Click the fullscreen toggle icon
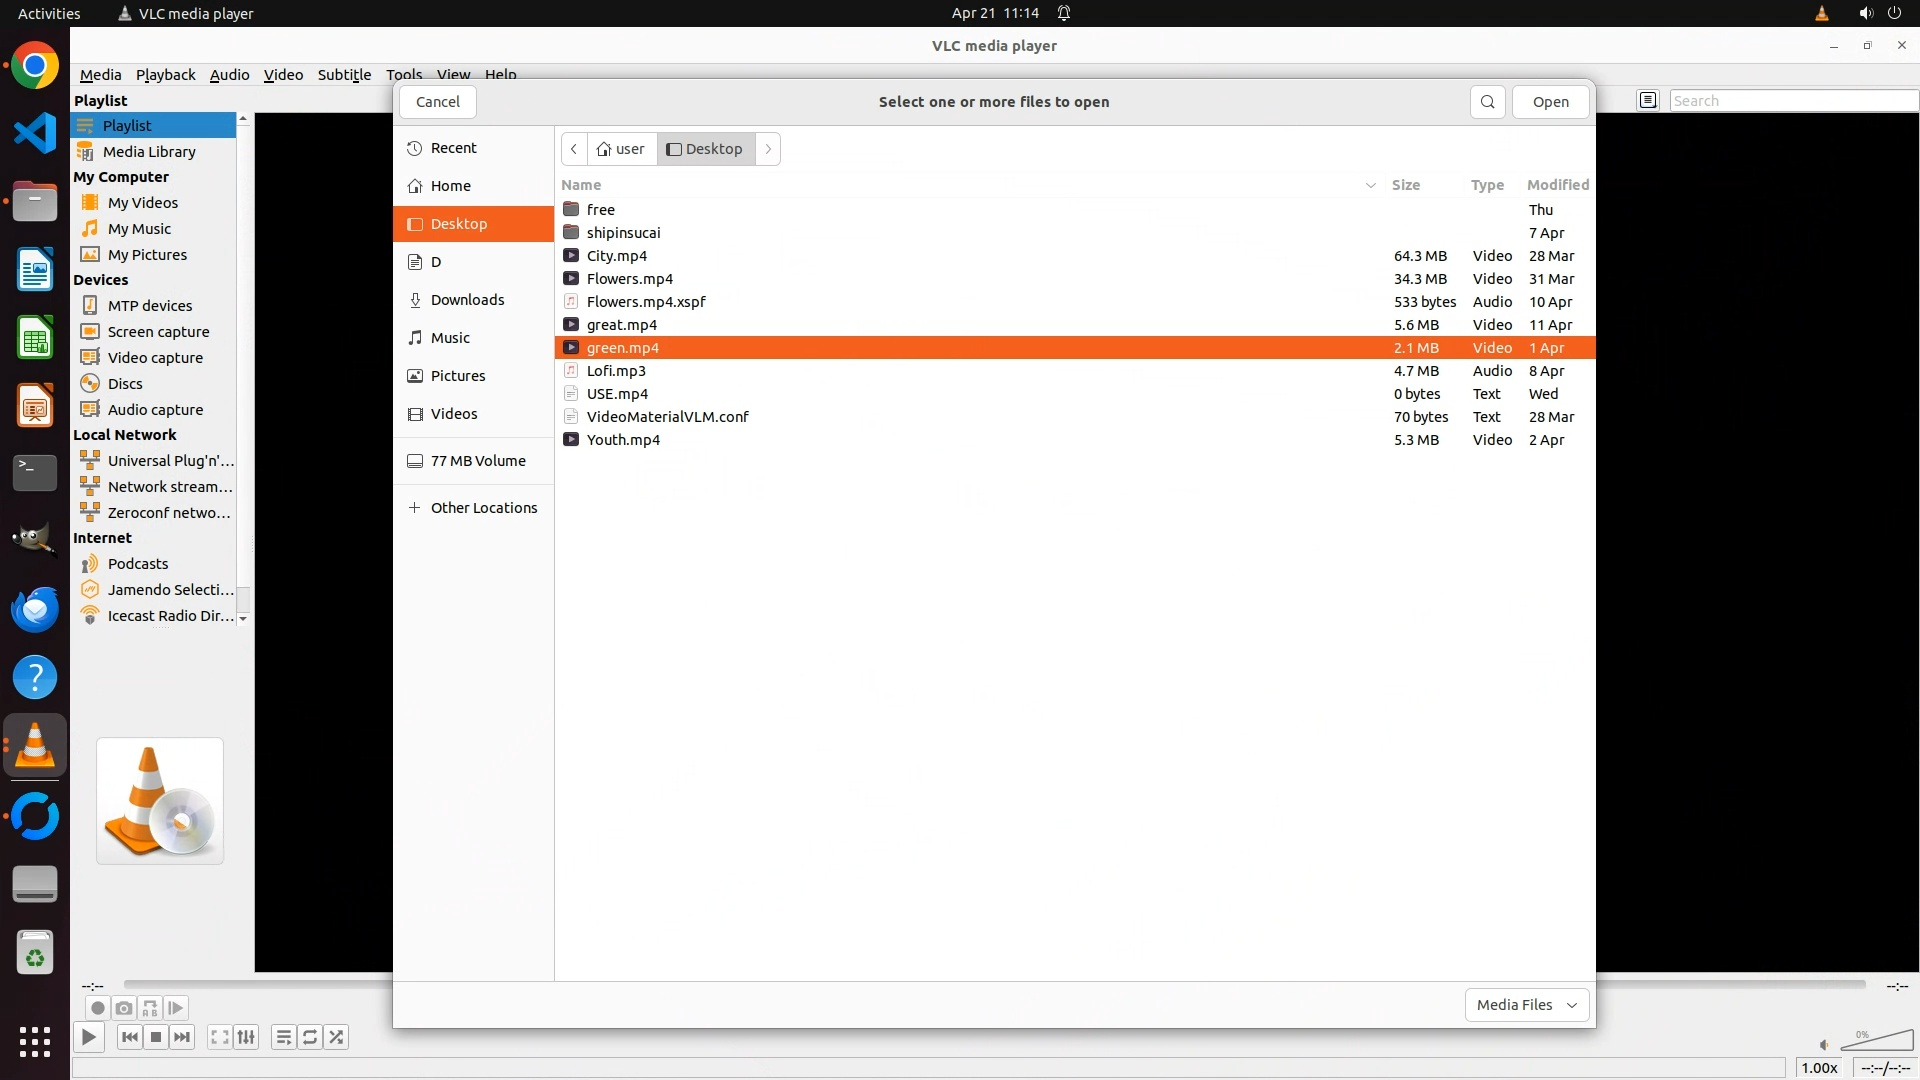Screen dimensions: 1920x1080 [x=219, y=1037]
